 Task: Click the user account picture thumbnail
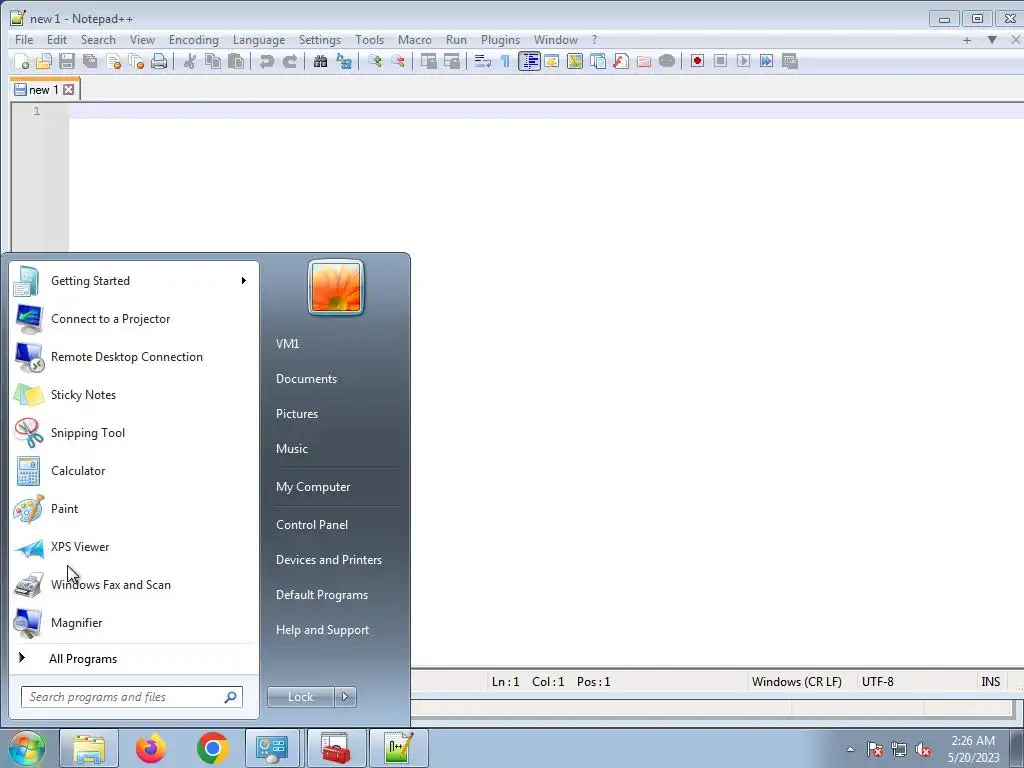tap(336, 287)
